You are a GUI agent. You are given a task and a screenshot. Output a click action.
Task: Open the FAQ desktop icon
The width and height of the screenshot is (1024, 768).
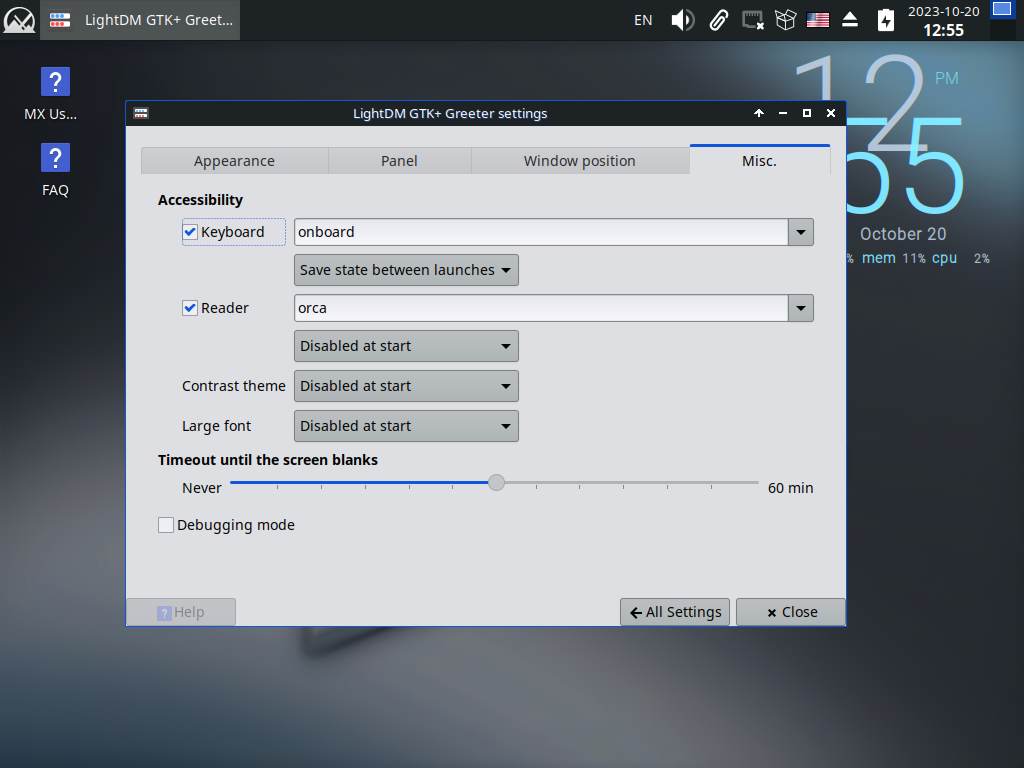[55, 170]
